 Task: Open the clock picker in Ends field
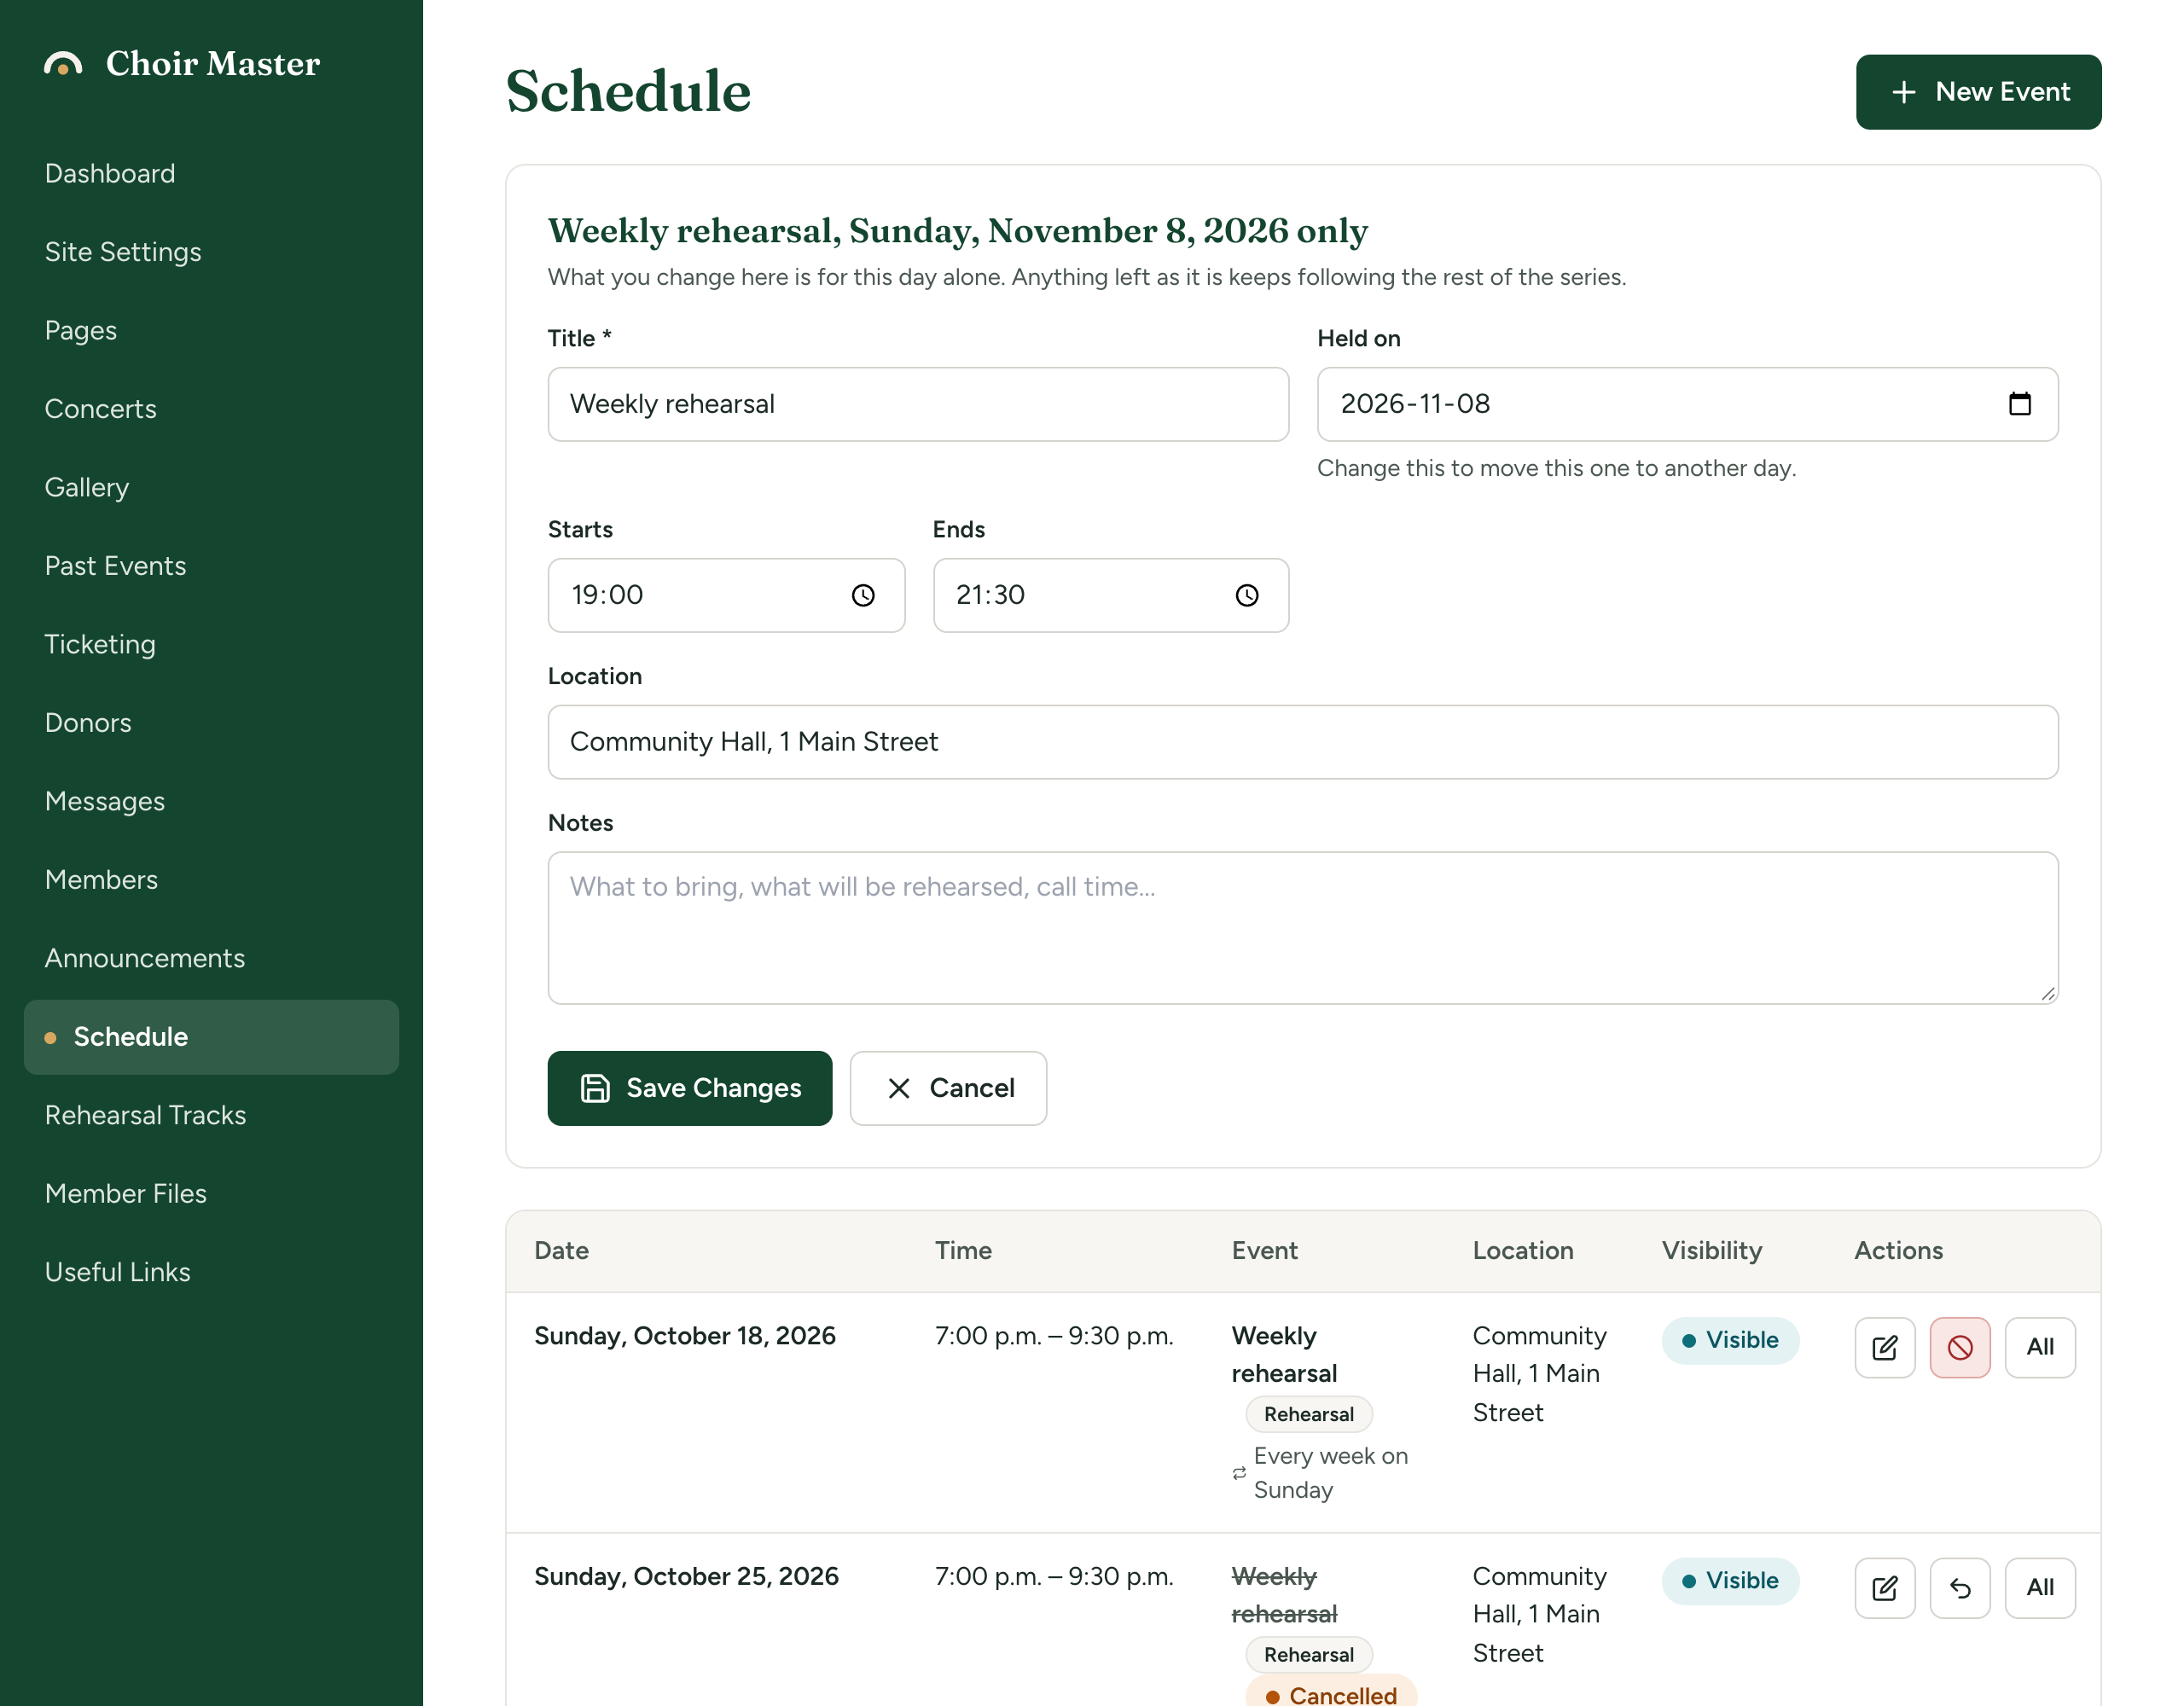(x=1246, y=595)
